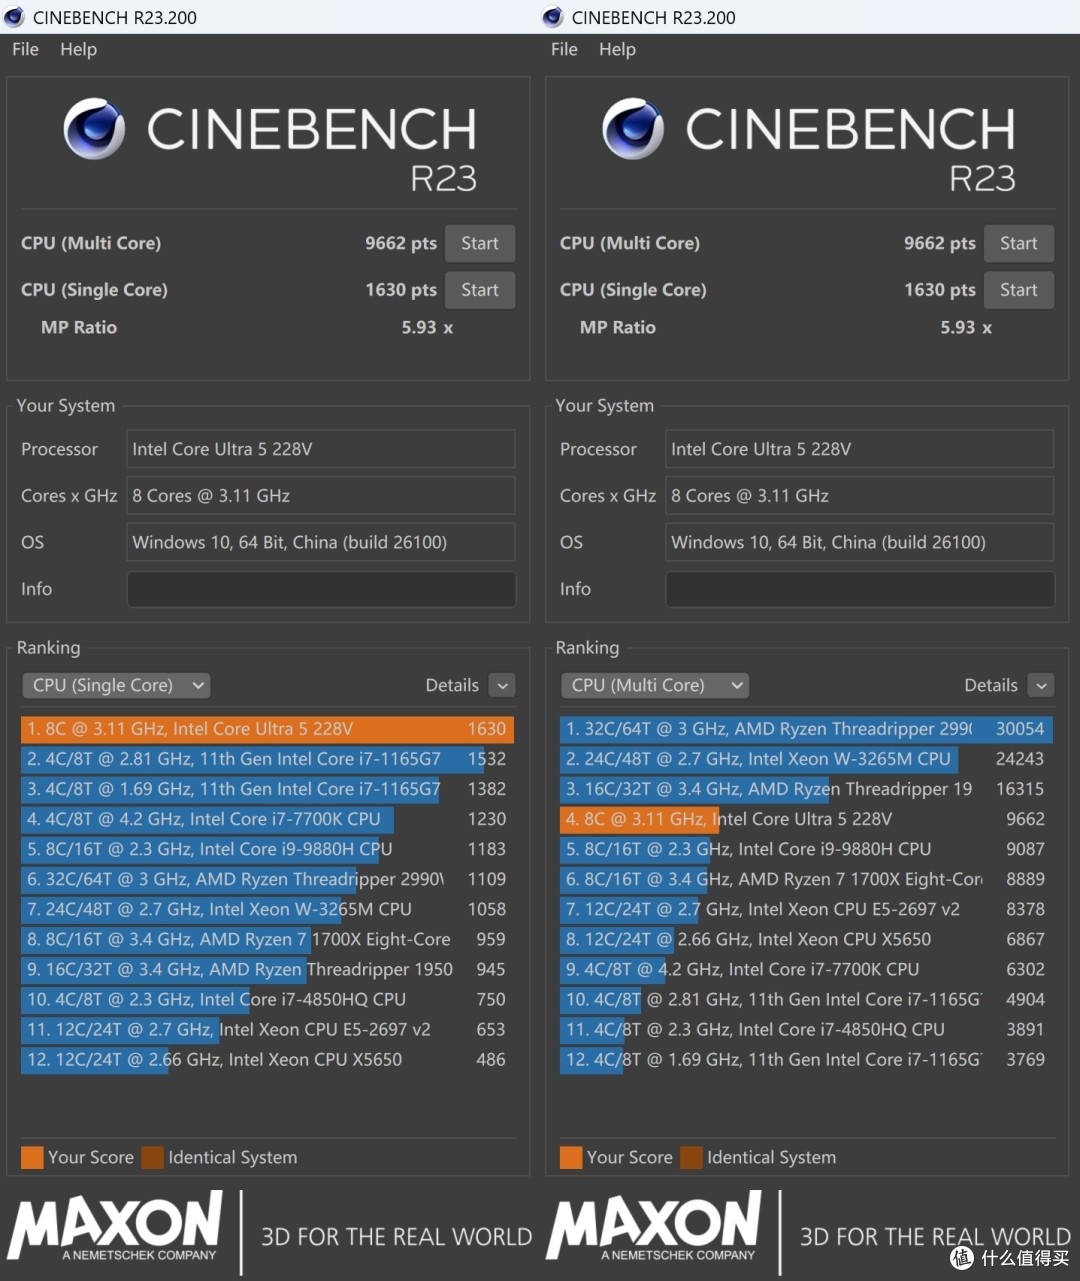This screenshot has width=1080, height=1281.
Task: Click the 9662 pts Multi Core score in left window
Action: [x=401, y=243]
